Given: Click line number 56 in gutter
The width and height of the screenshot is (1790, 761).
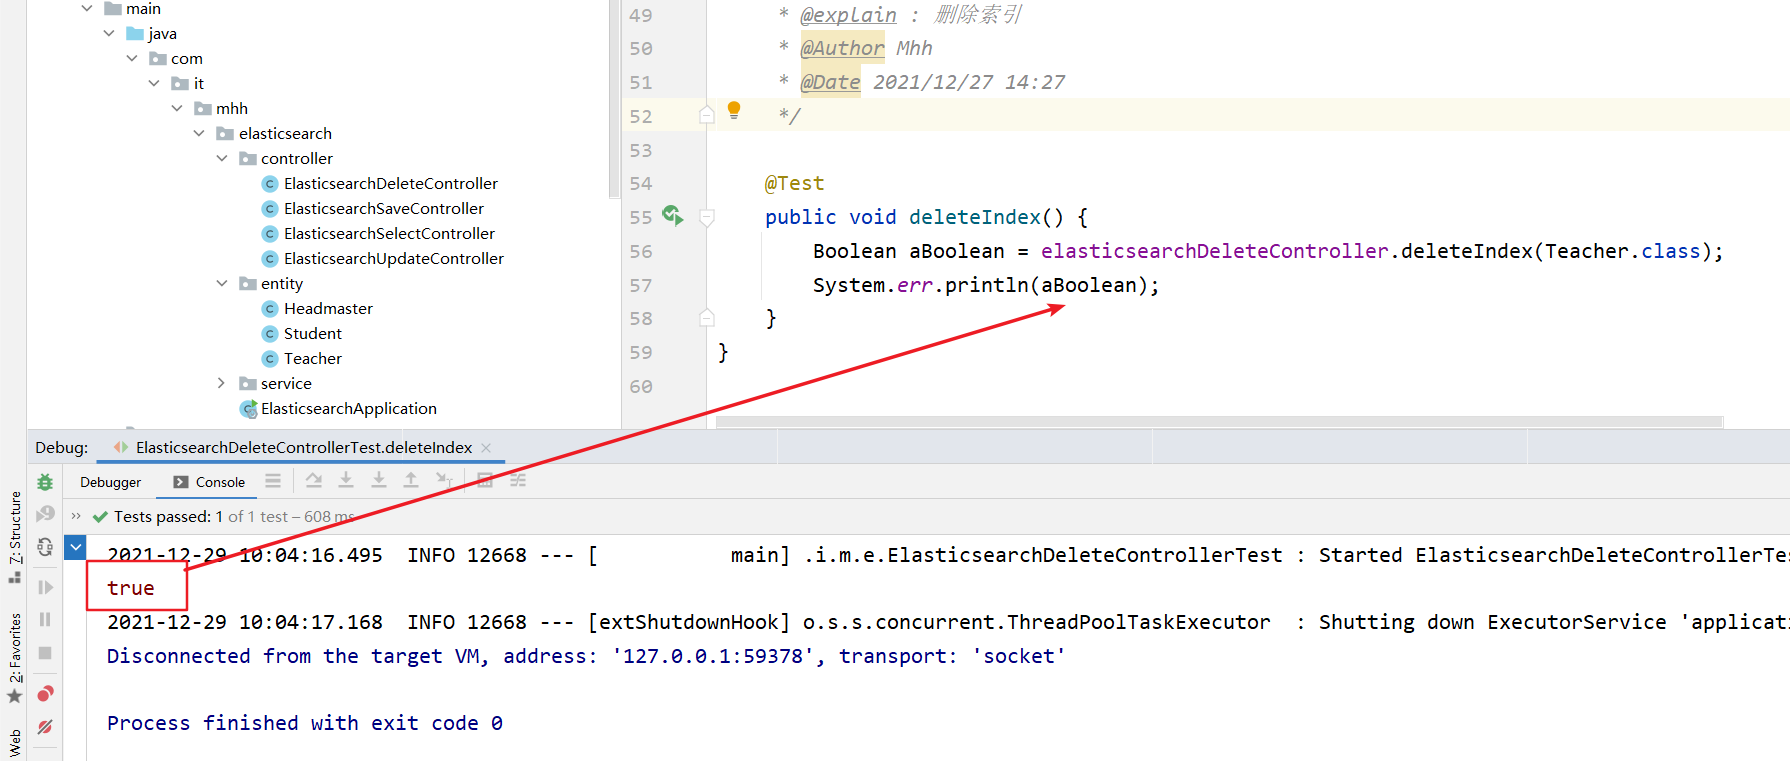Looking at the screenshot, I should [x=641, y=252].
